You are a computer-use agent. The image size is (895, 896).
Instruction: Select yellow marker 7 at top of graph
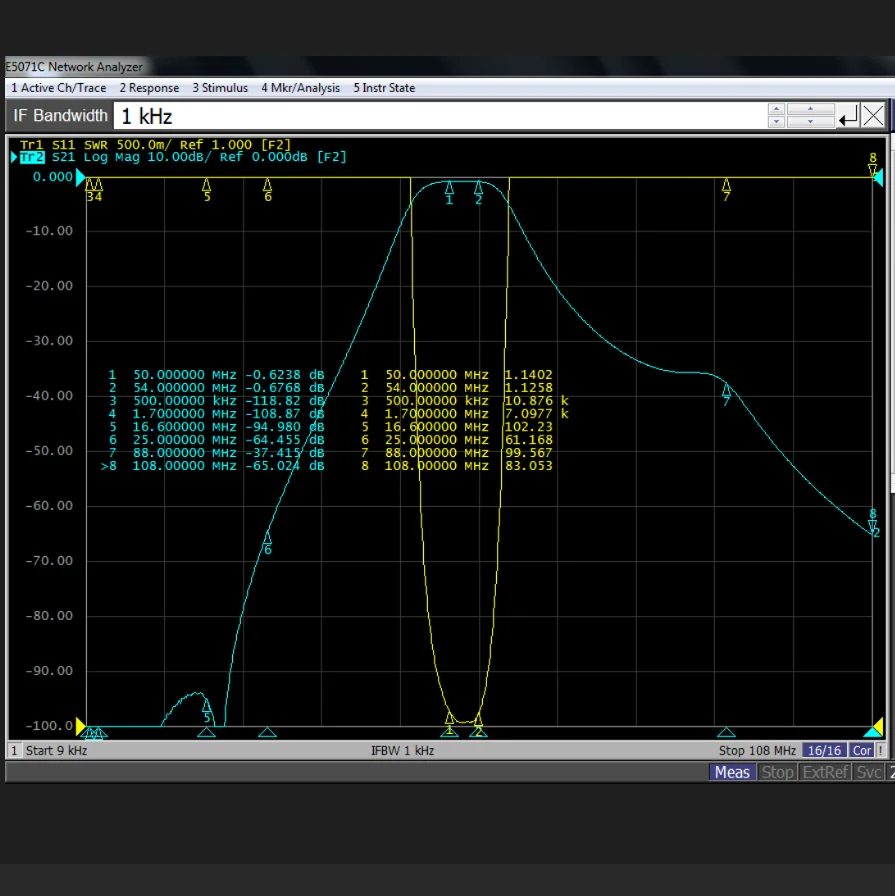[727, 186]
